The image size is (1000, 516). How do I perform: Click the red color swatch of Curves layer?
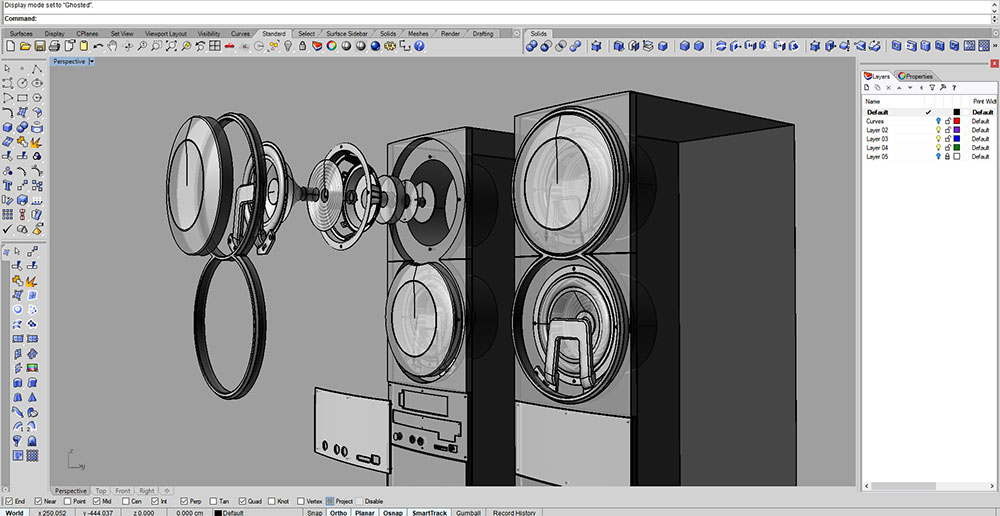(957, 121)
